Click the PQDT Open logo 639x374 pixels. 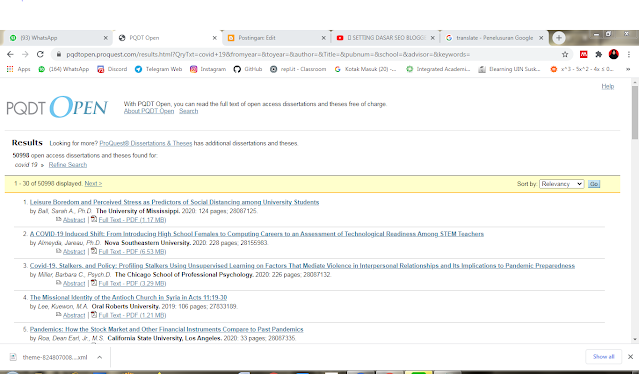[57, 107]
